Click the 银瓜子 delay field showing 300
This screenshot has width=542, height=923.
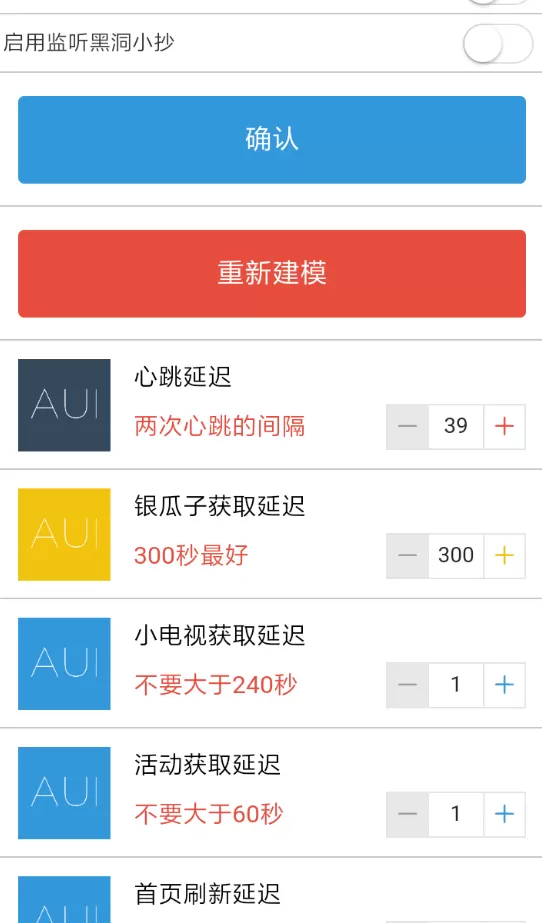[x=456, y=556]
